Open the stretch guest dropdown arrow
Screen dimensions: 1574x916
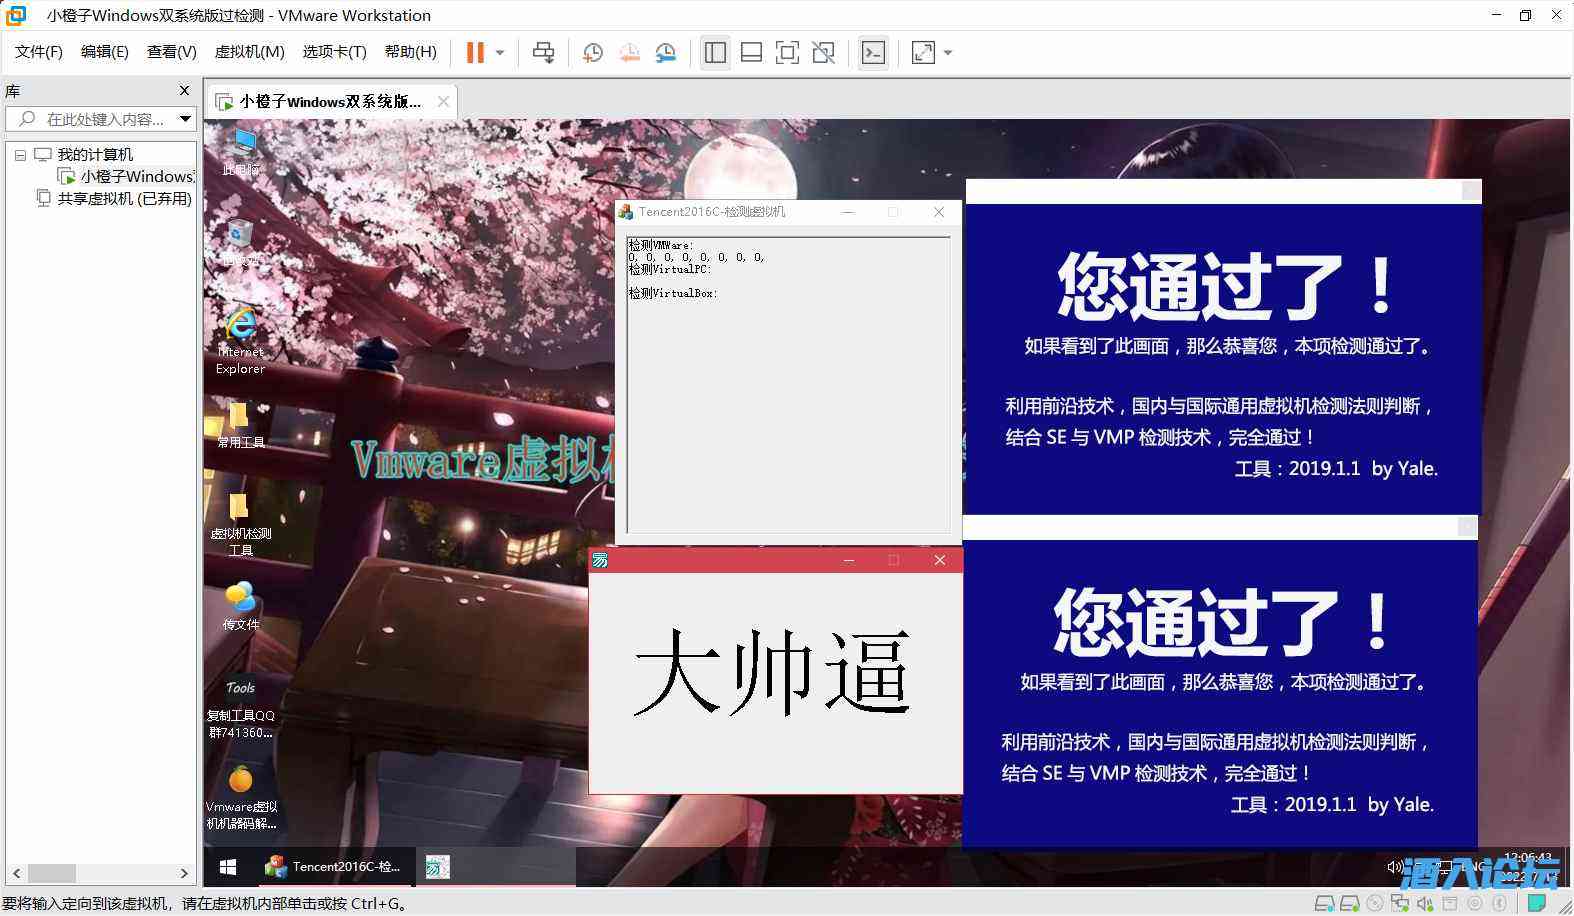tap(948, 53)
